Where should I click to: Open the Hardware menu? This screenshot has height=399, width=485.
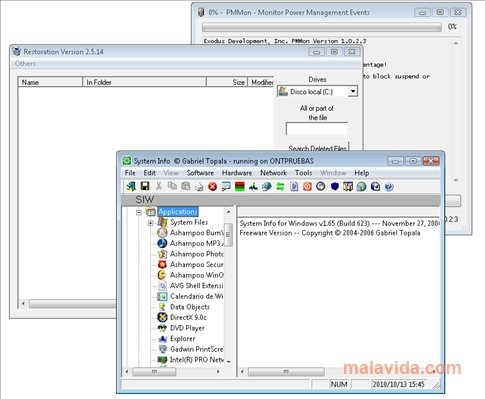[237, 173]
